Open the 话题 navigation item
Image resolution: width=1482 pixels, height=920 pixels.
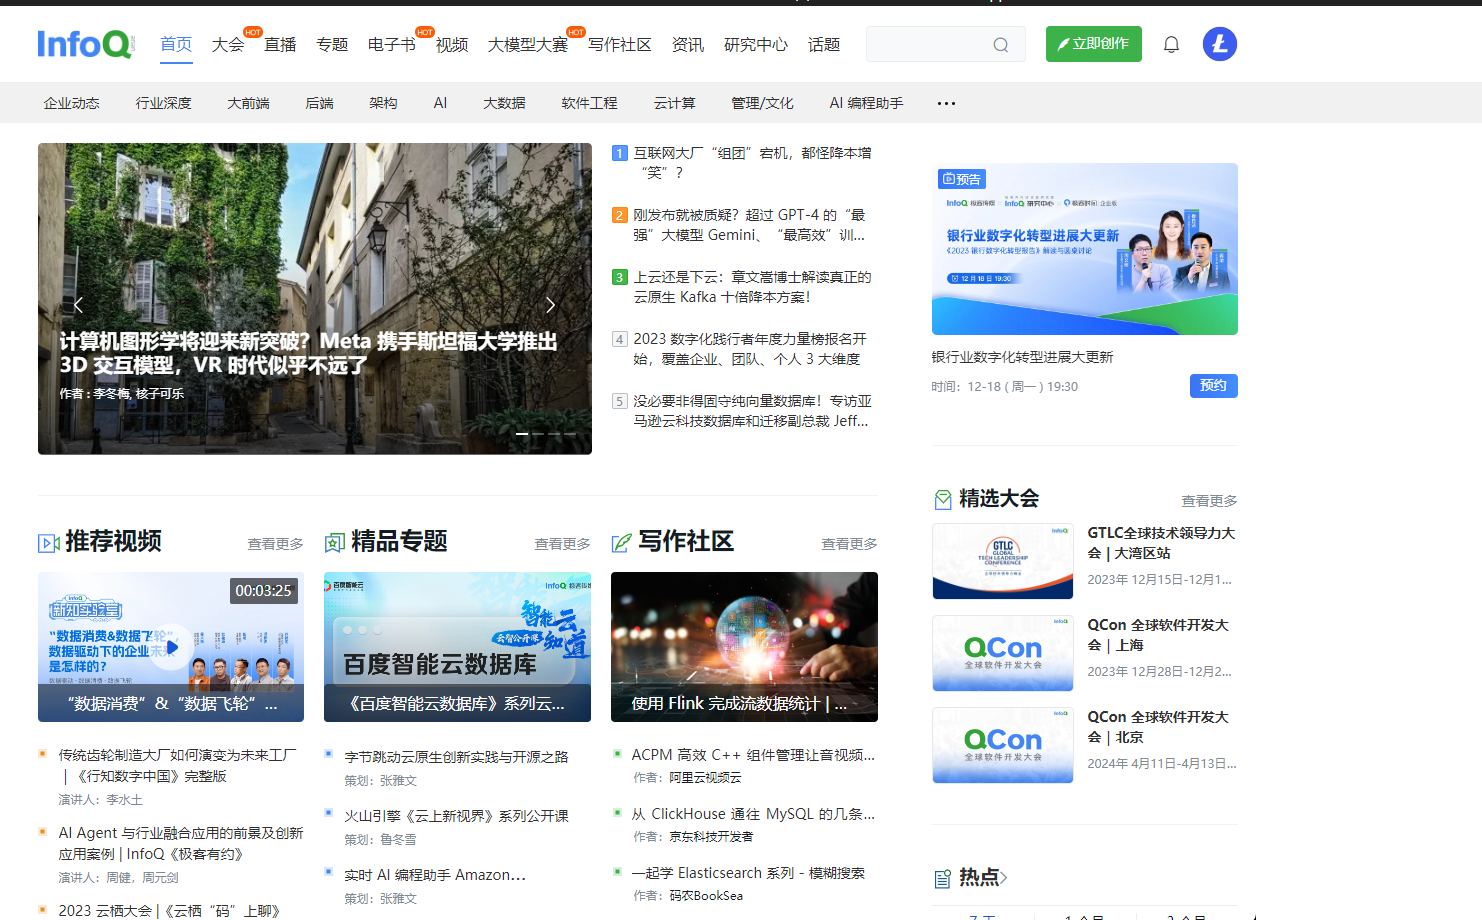[x=824, y=45]
